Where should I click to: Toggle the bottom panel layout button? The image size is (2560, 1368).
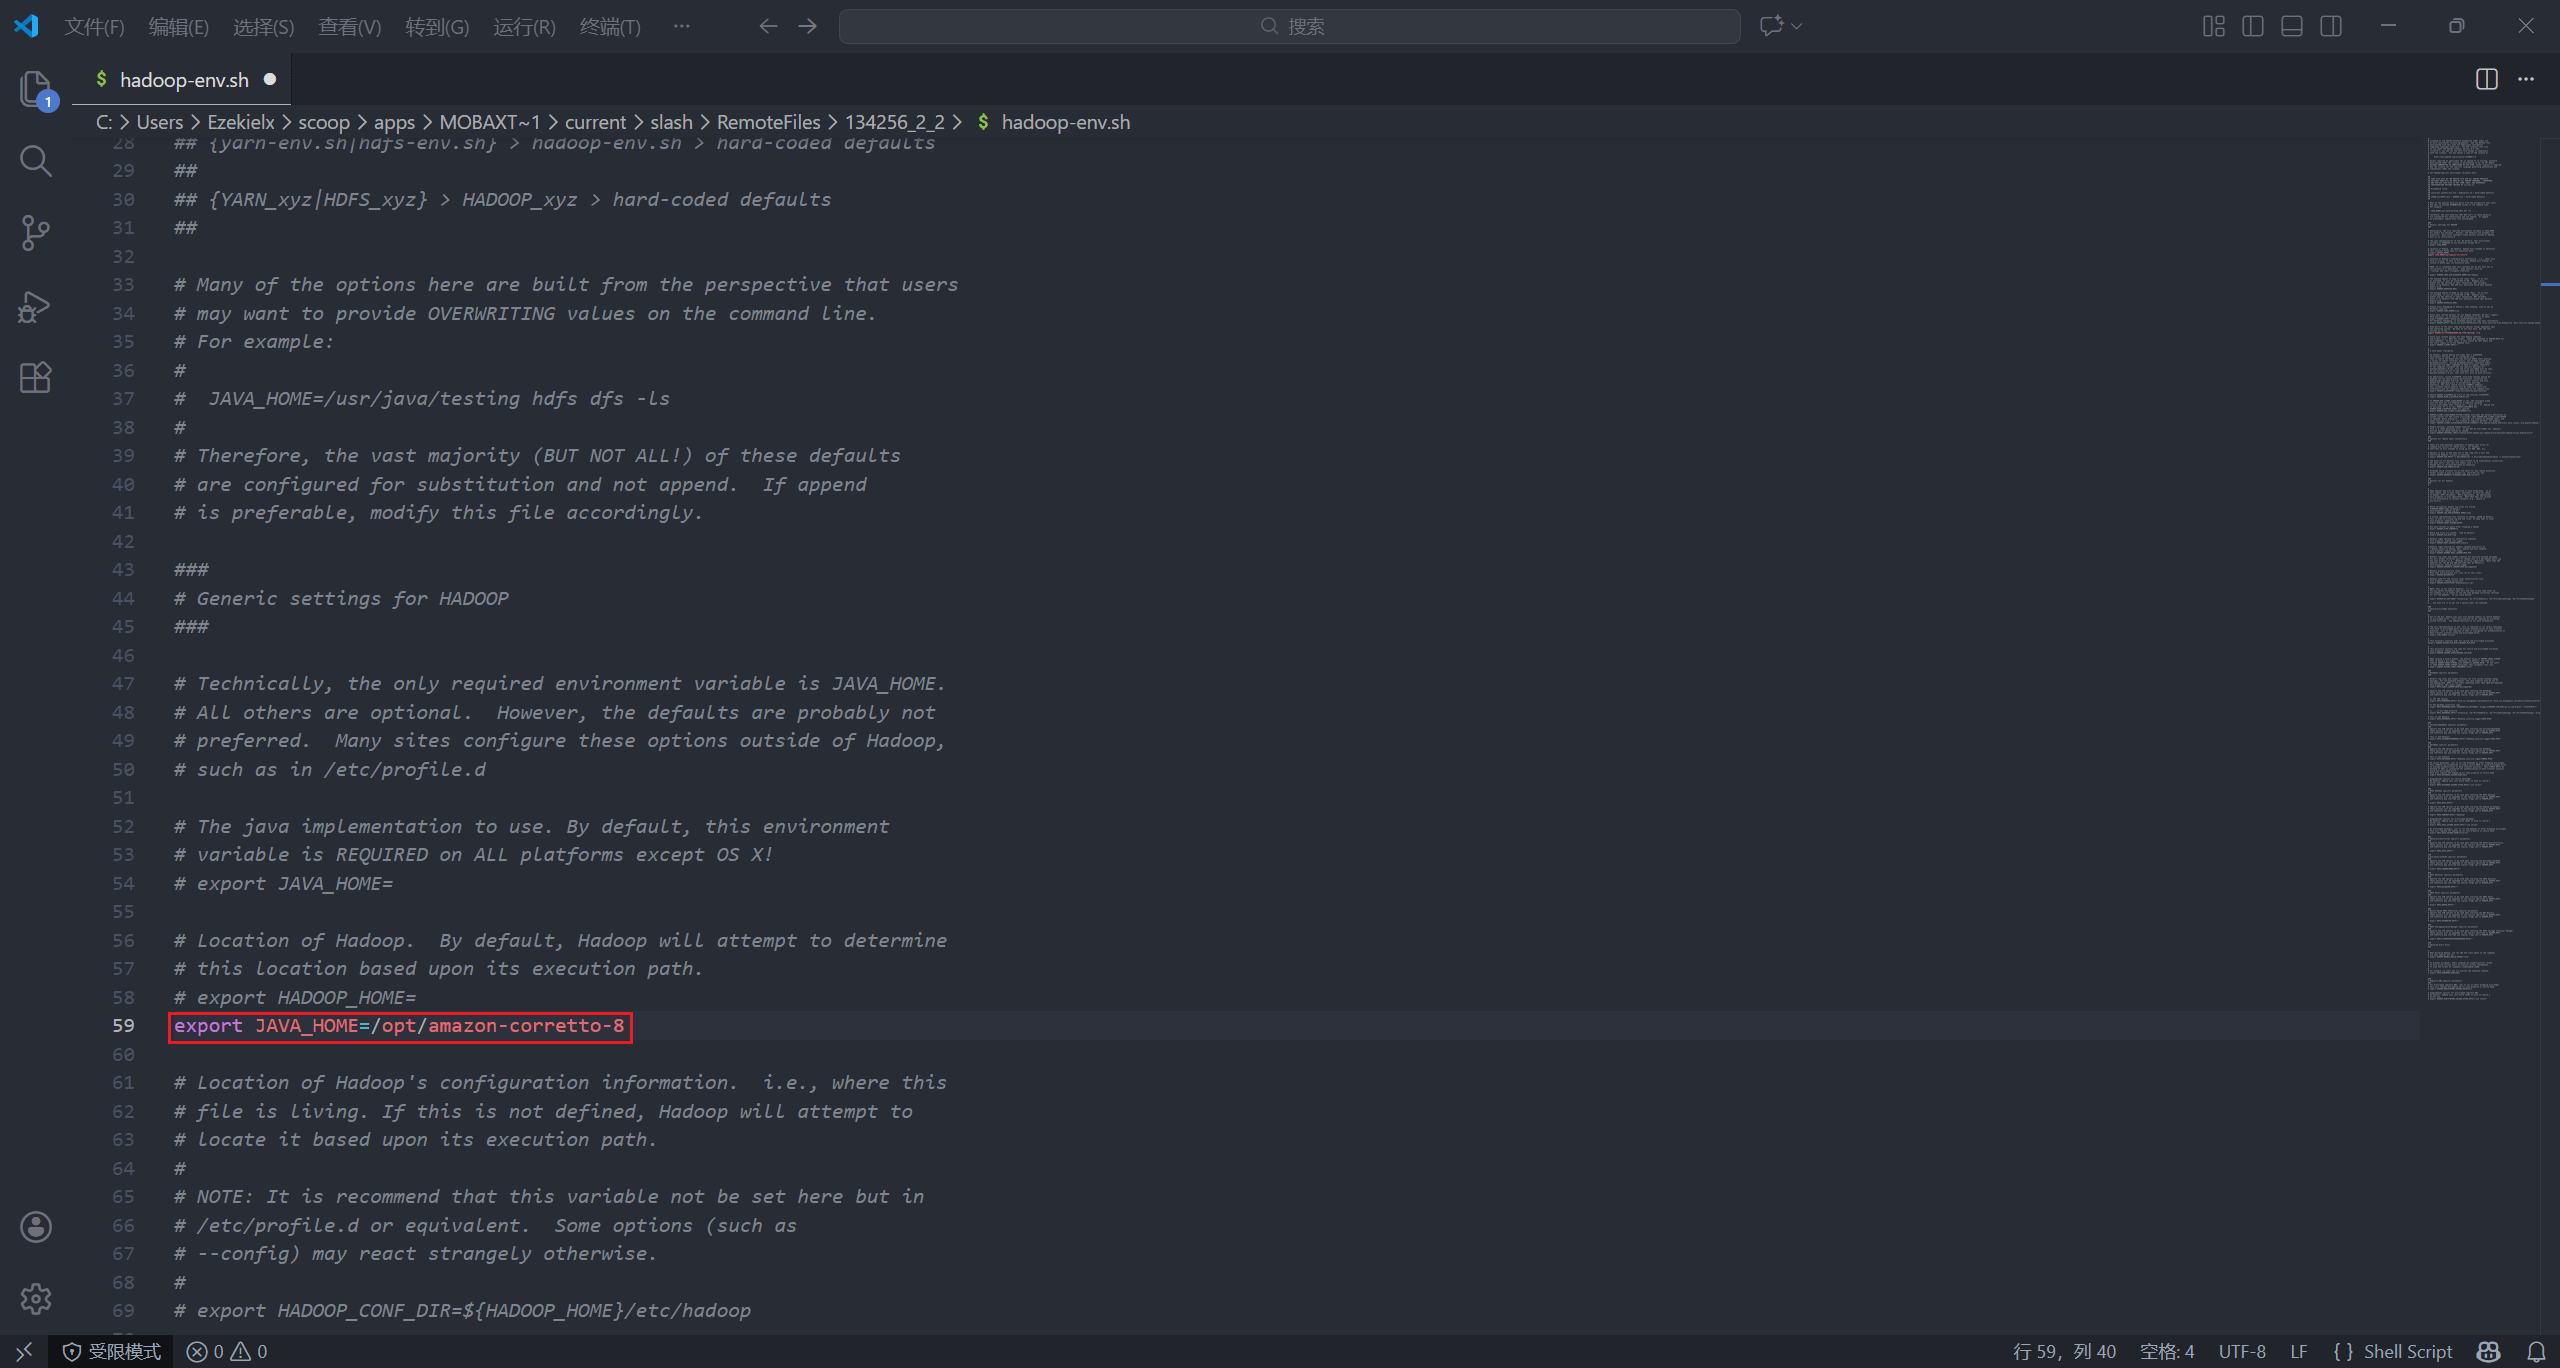click(2292, 26)
